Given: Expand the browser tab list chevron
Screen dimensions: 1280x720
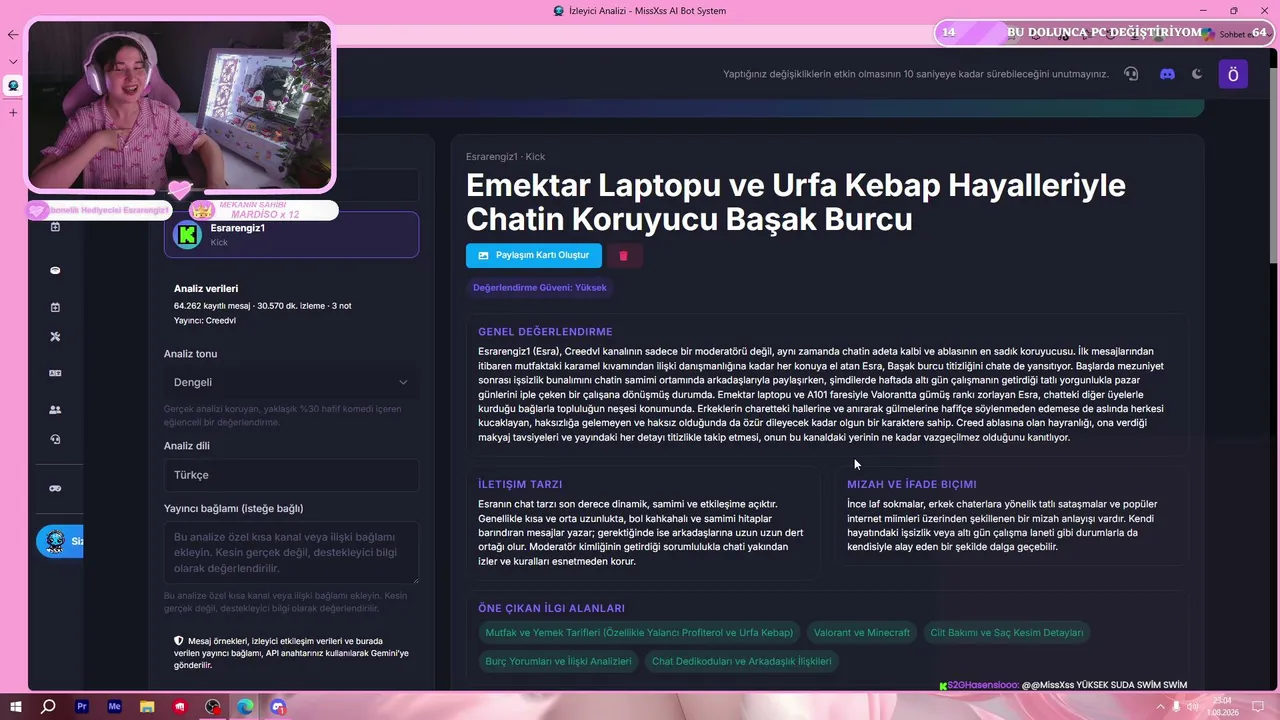Looking at the screenshot, I should coord(13,61).
